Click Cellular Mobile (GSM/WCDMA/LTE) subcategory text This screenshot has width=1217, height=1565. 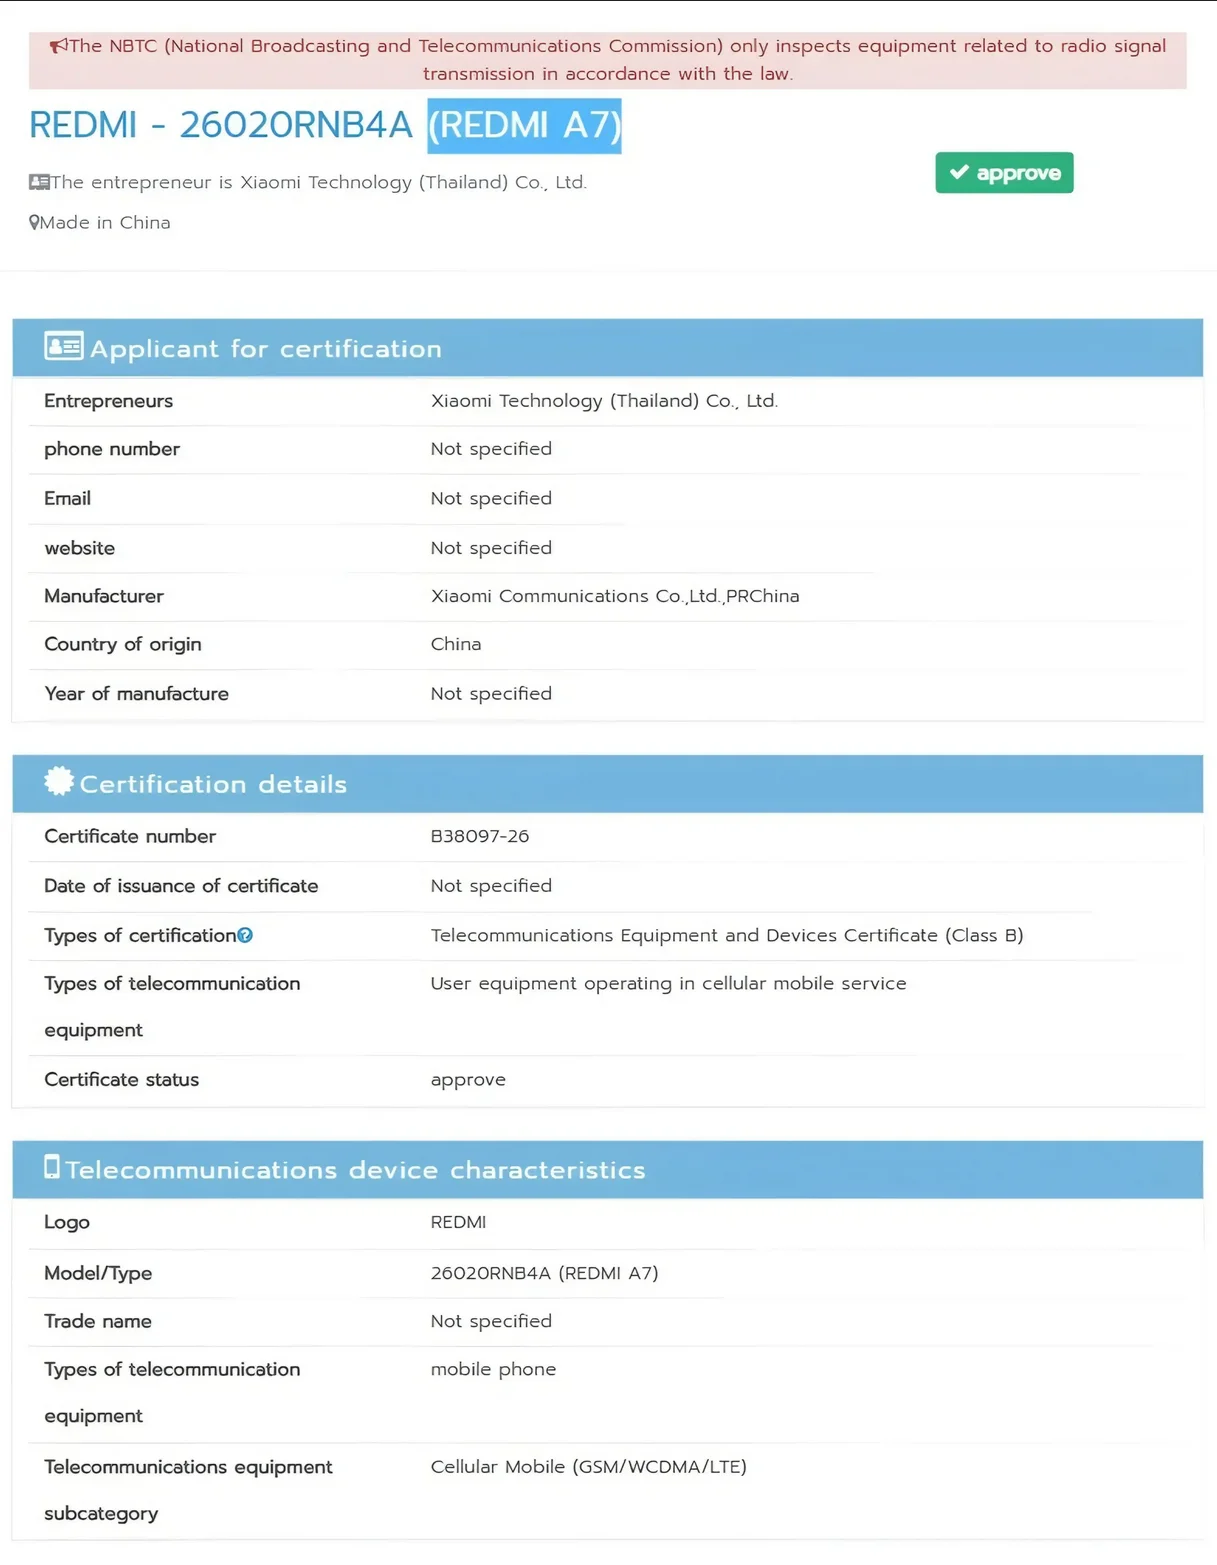pyautogui.click(x=588, y=1467)
